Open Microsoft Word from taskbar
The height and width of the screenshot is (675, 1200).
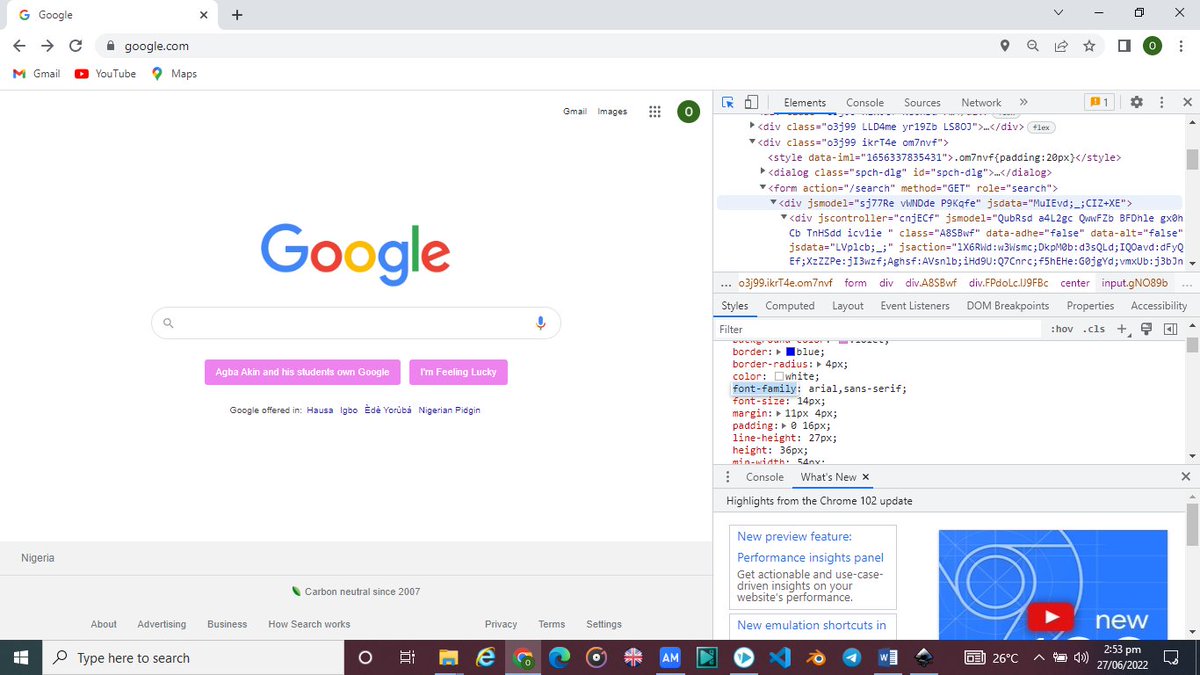[x=887, y=657]
